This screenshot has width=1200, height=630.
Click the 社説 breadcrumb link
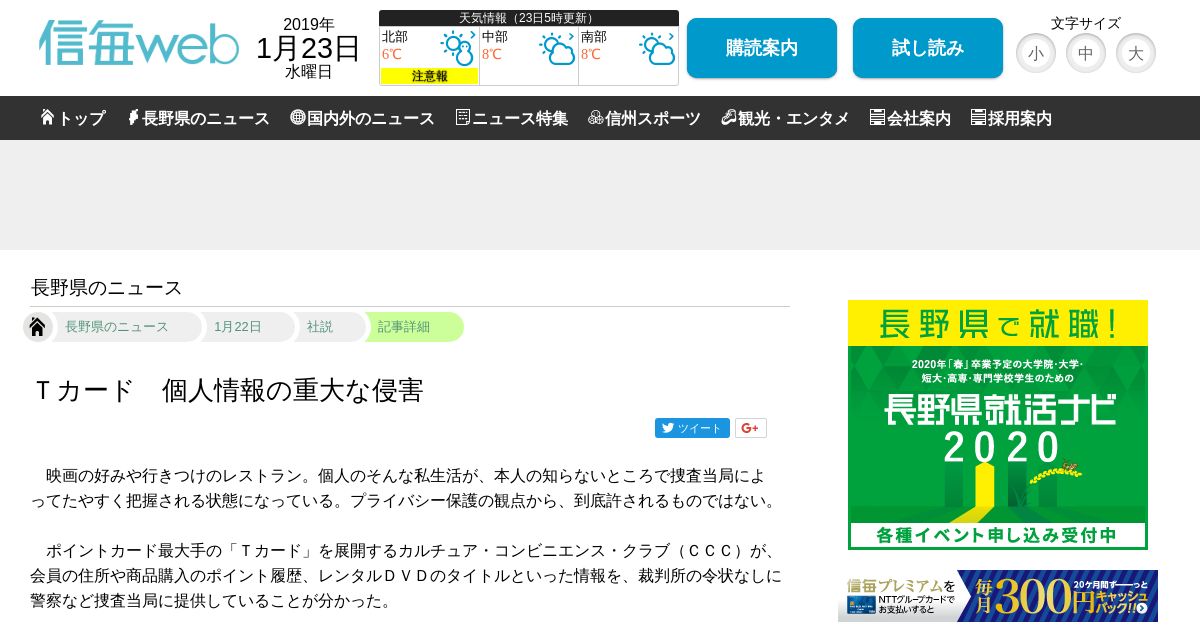coord(320,327)
